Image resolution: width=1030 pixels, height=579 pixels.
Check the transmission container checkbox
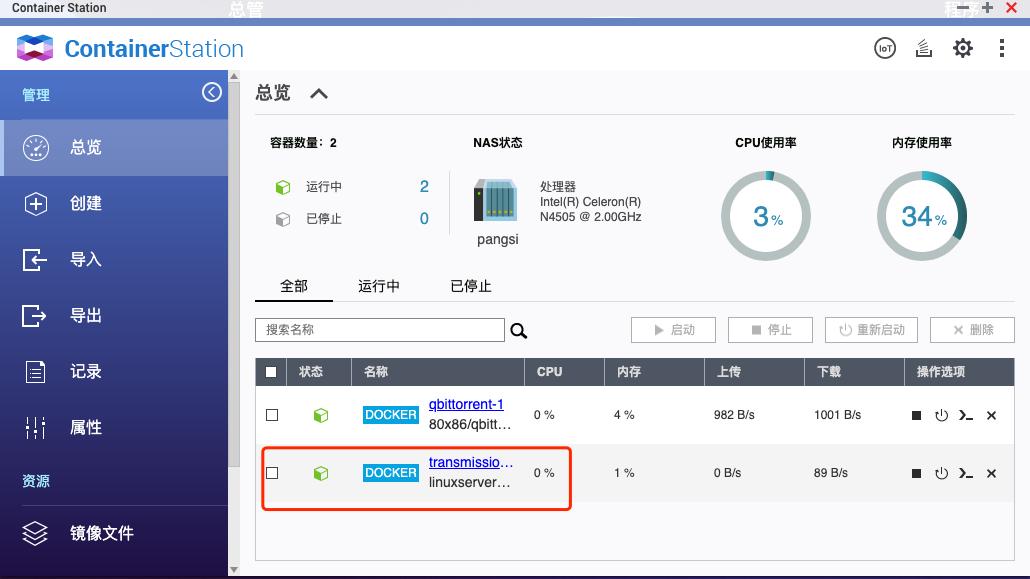tap(272, 472)
